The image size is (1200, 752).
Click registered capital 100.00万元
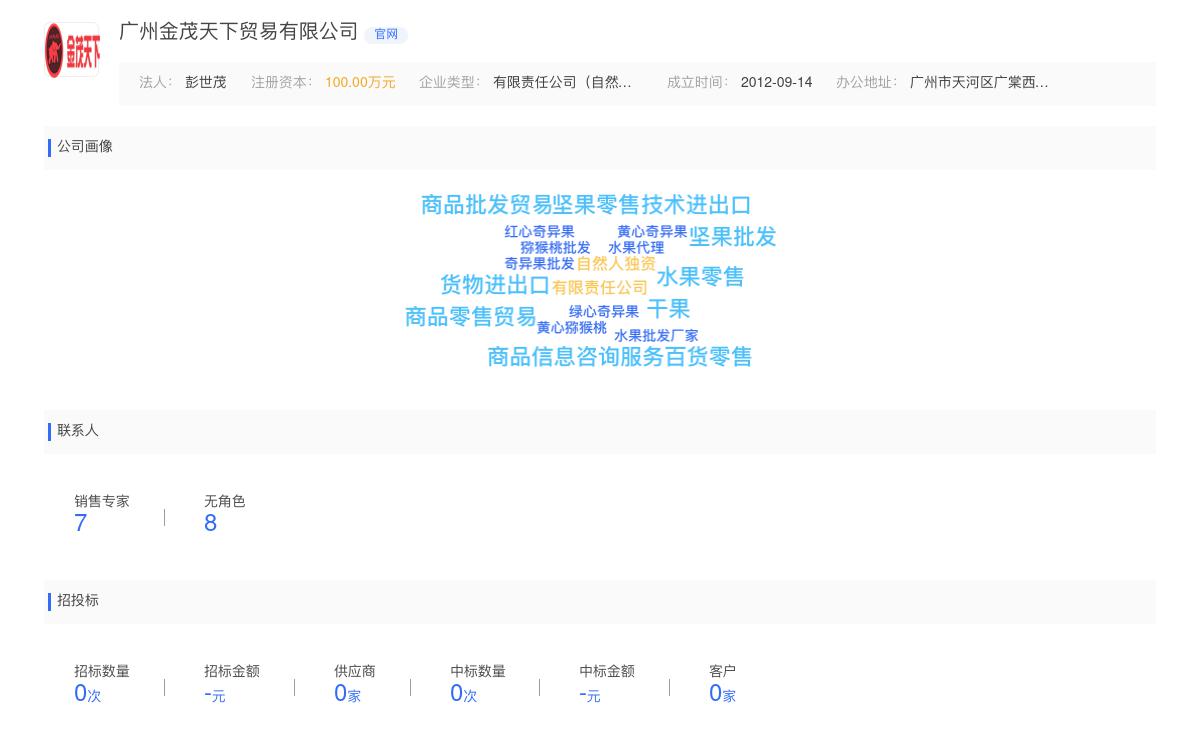click(360, 83)
